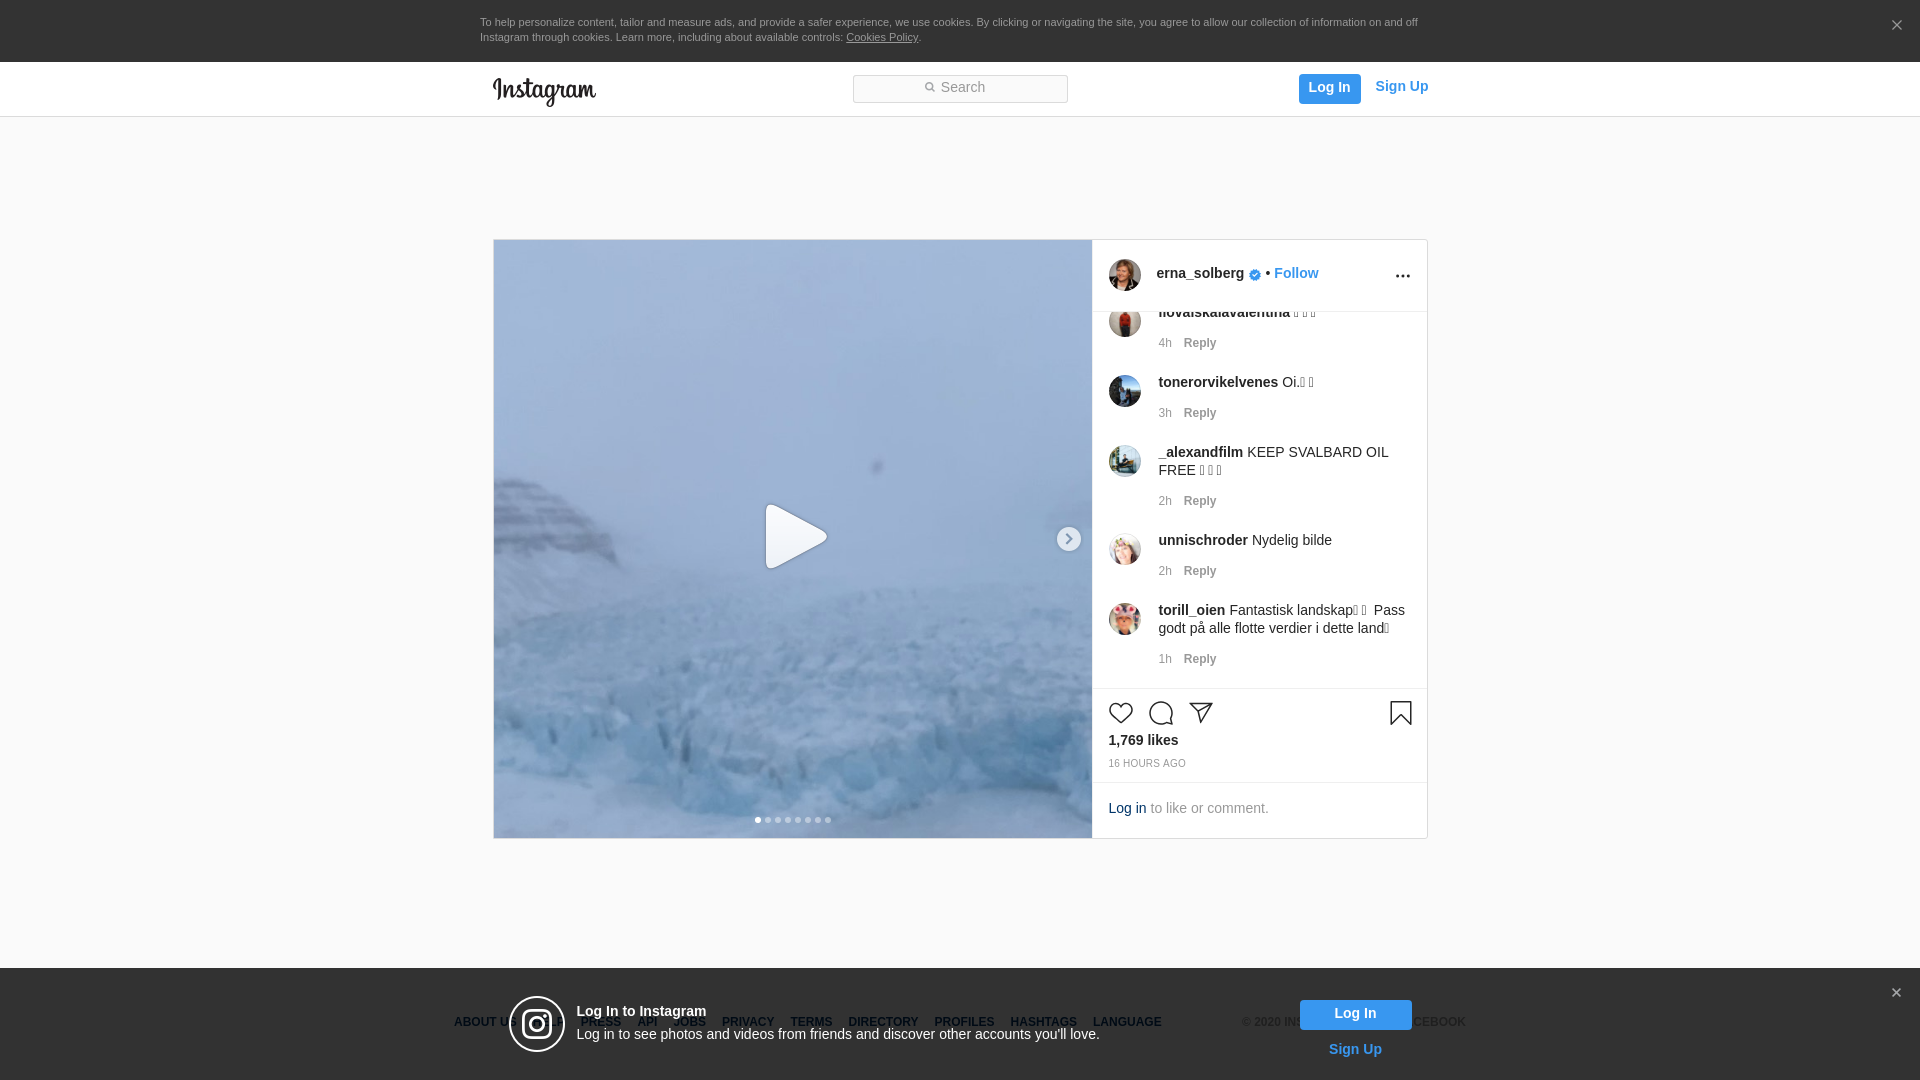Click the share paper plane icon
Image resolution: width=1920 pixels, height=1080 pixels.
pos(1200,713)
